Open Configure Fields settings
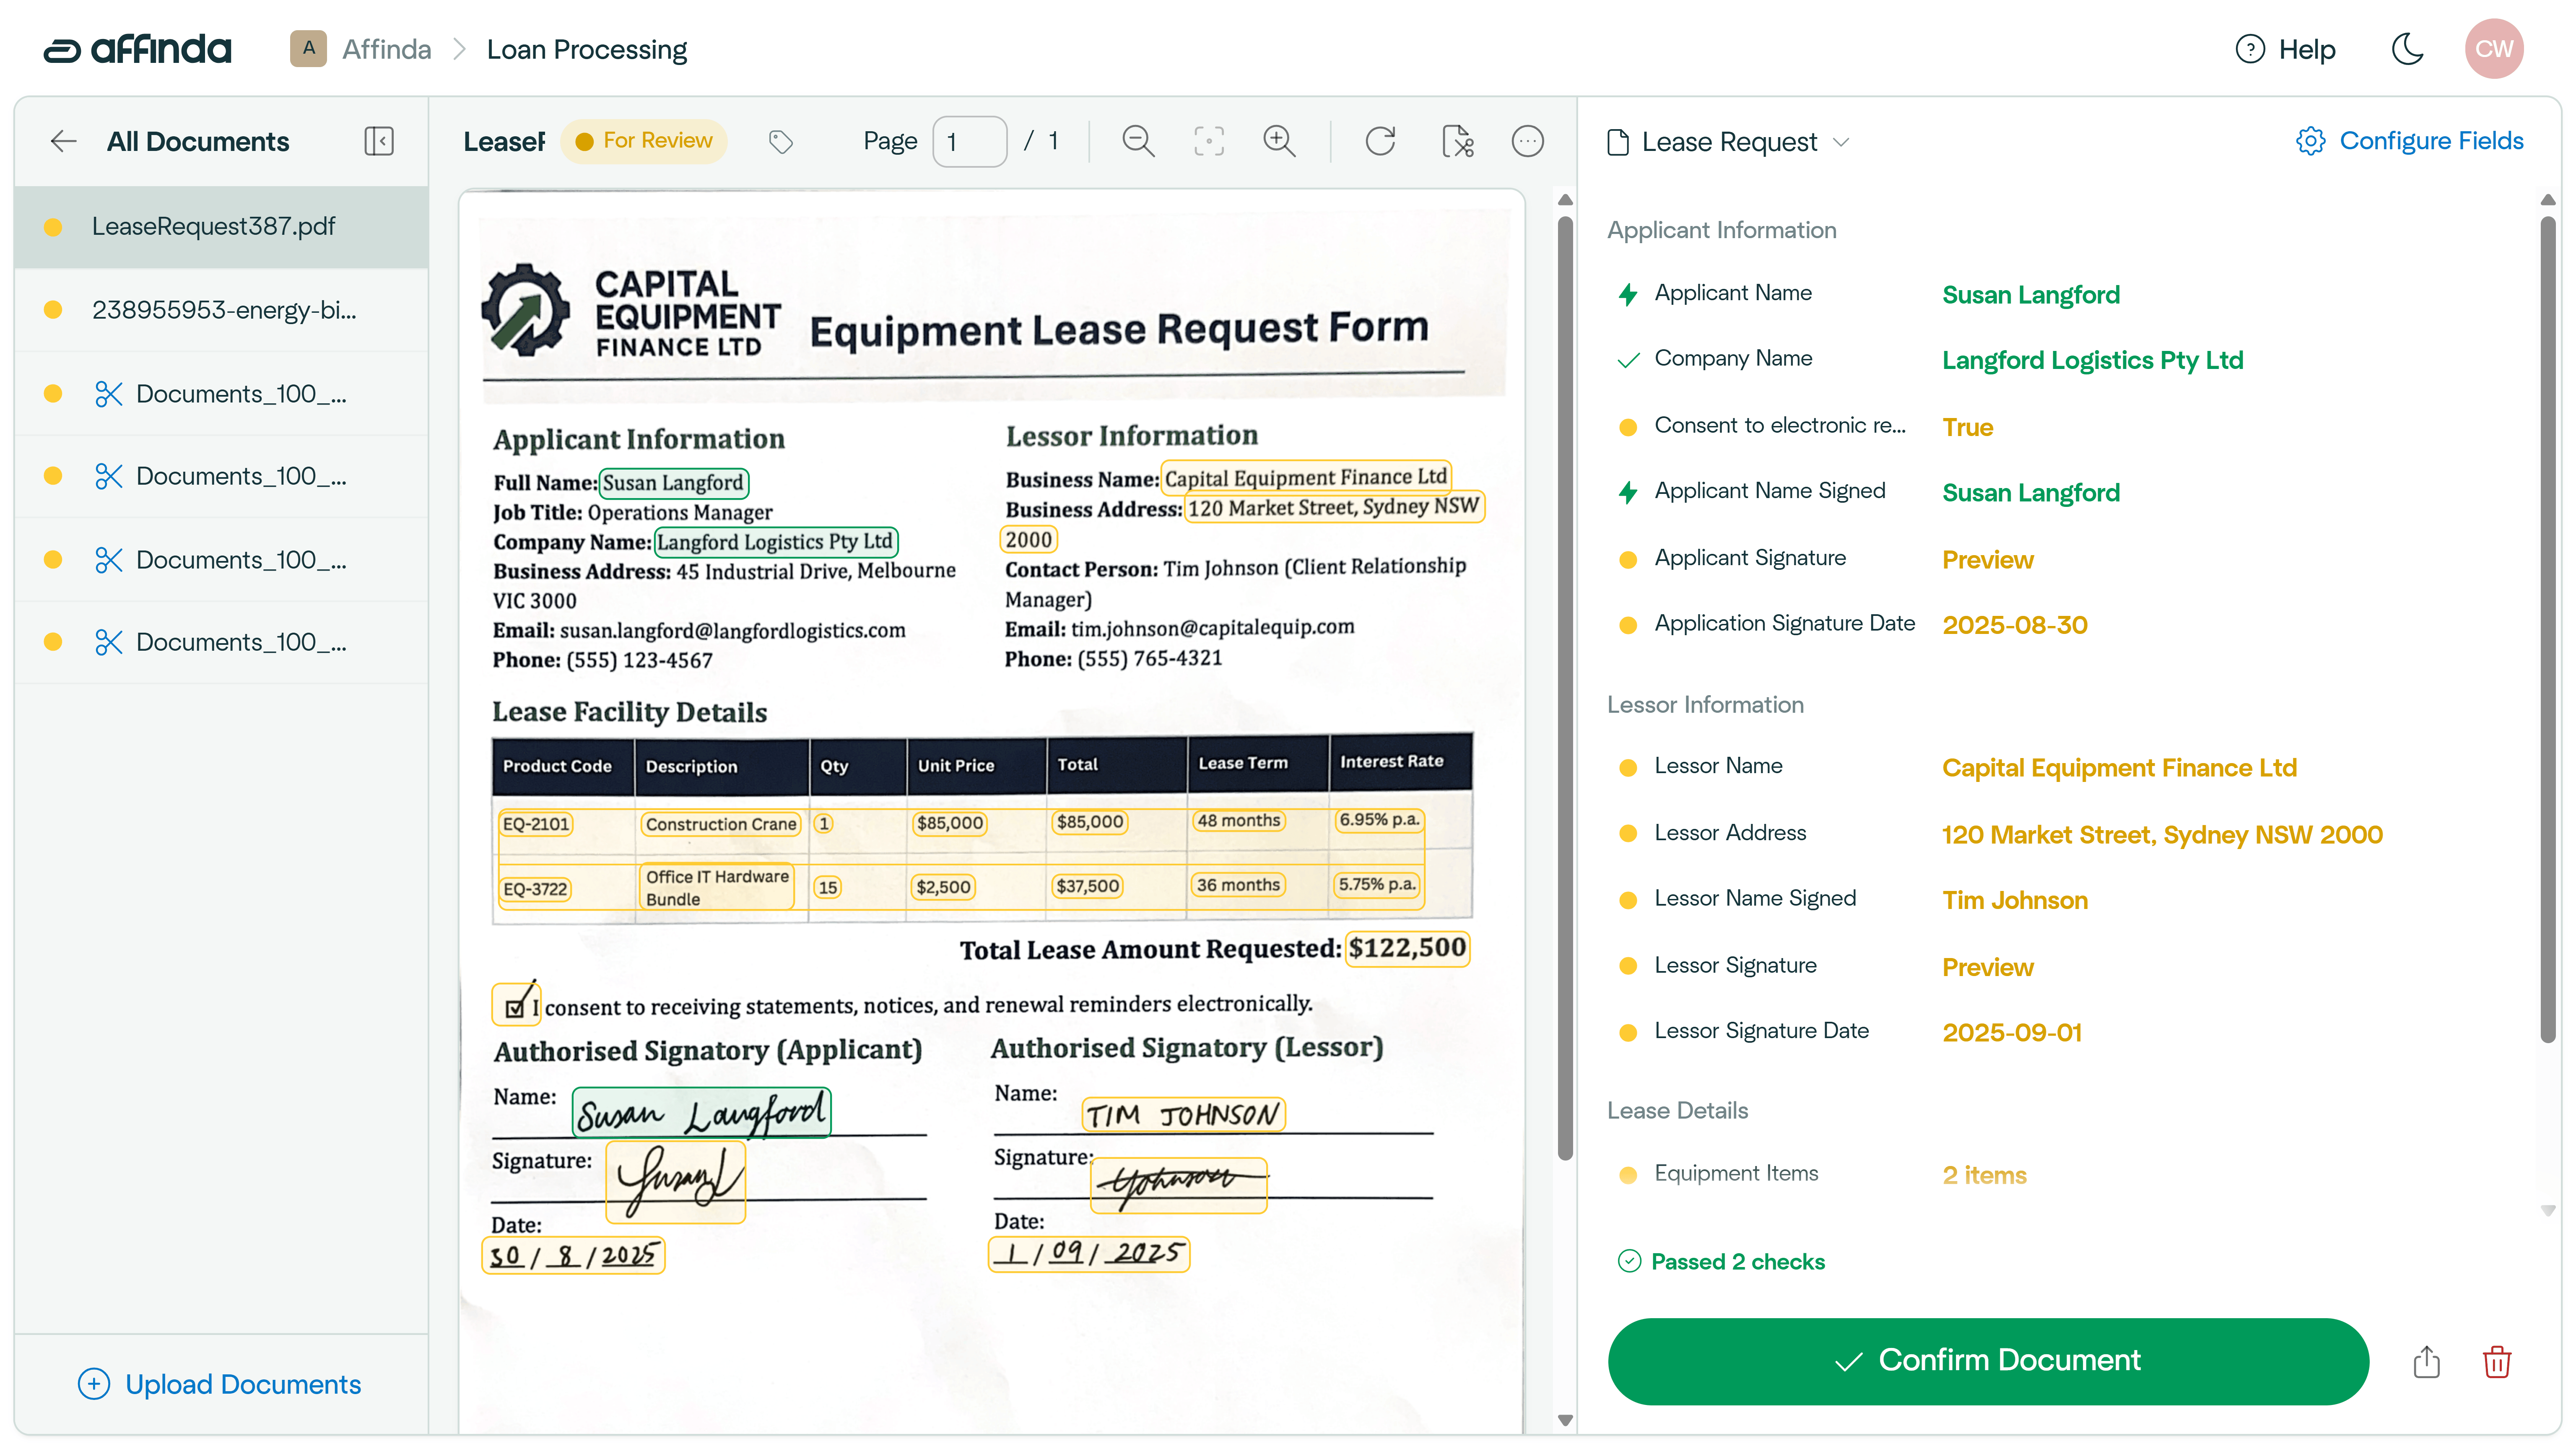Viewport: 2576px width, 1449px height. (x=2410, y=141)
